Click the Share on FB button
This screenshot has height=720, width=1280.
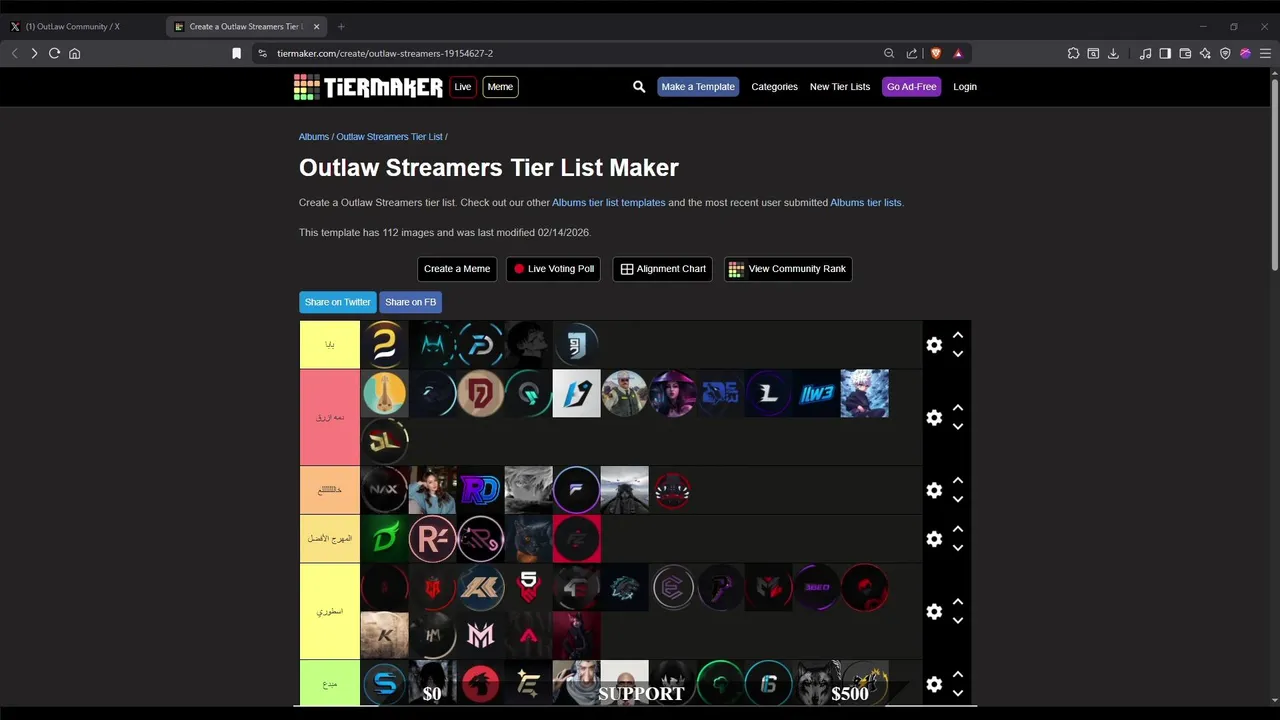click(410, 302)
